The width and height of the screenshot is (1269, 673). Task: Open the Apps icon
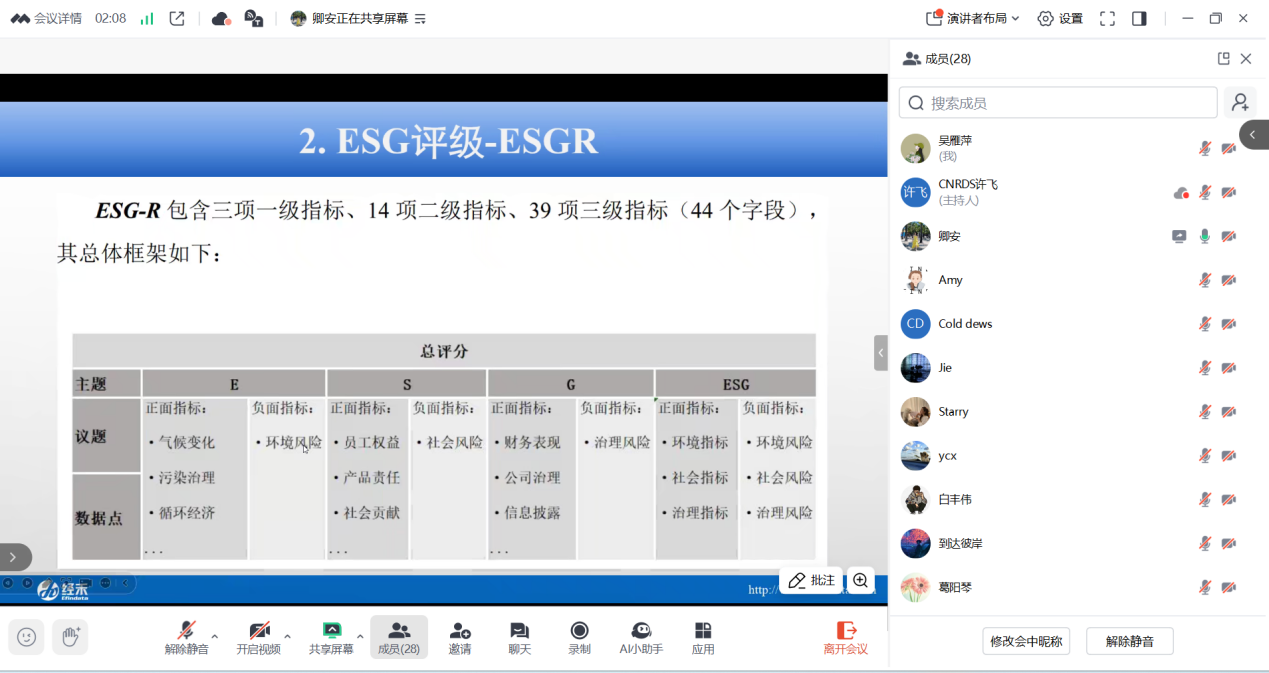(x=703, y=637)
